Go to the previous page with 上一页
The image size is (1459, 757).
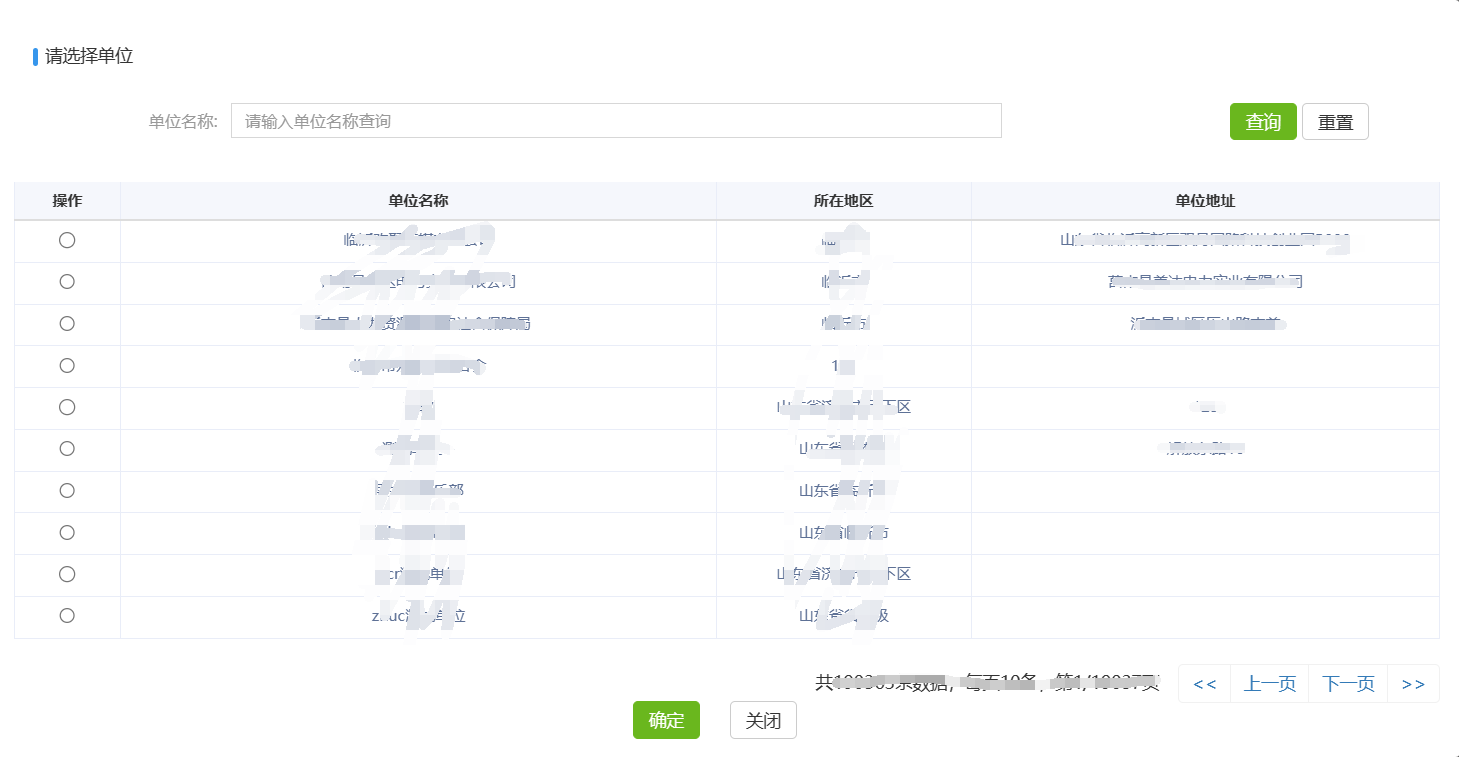(1270, 684)
